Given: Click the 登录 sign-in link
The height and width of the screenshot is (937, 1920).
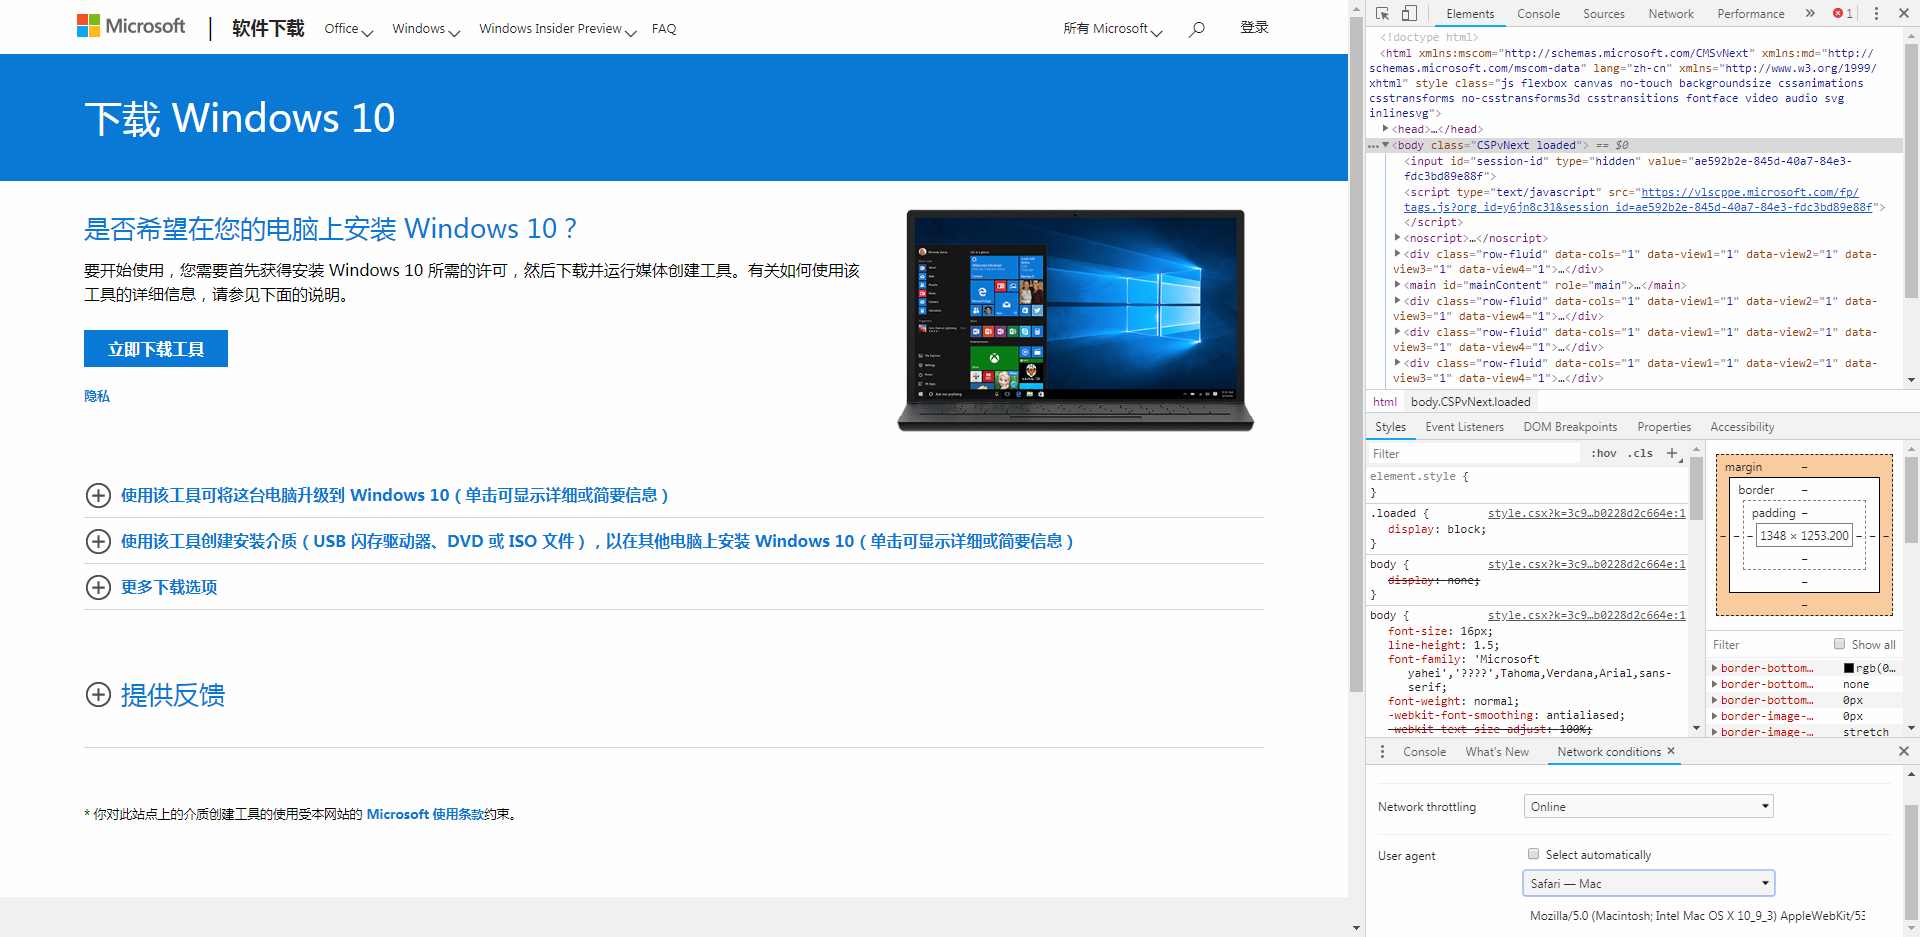Looking at the screenshot, I should pyautogui.click(x=1254, y=28).
